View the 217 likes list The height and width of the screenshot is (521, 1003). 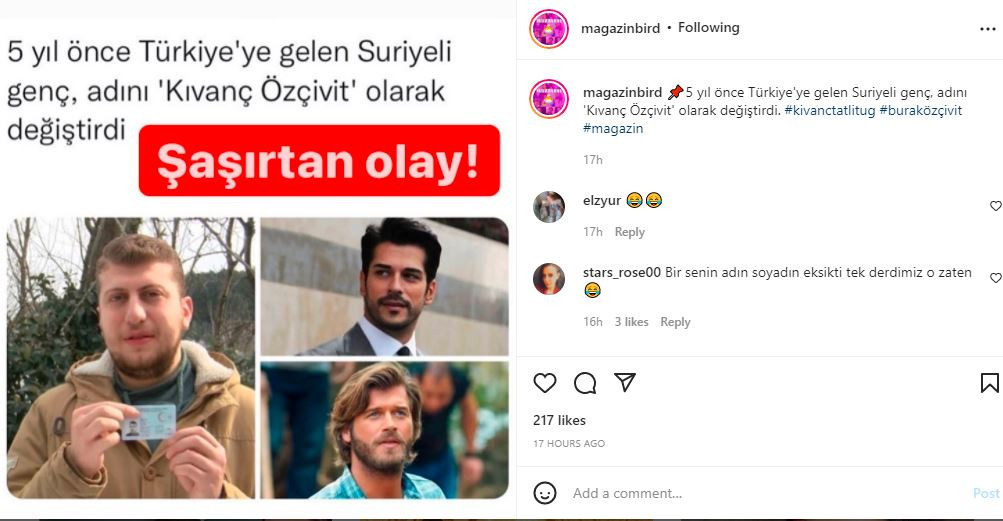(x=559, y=421)
